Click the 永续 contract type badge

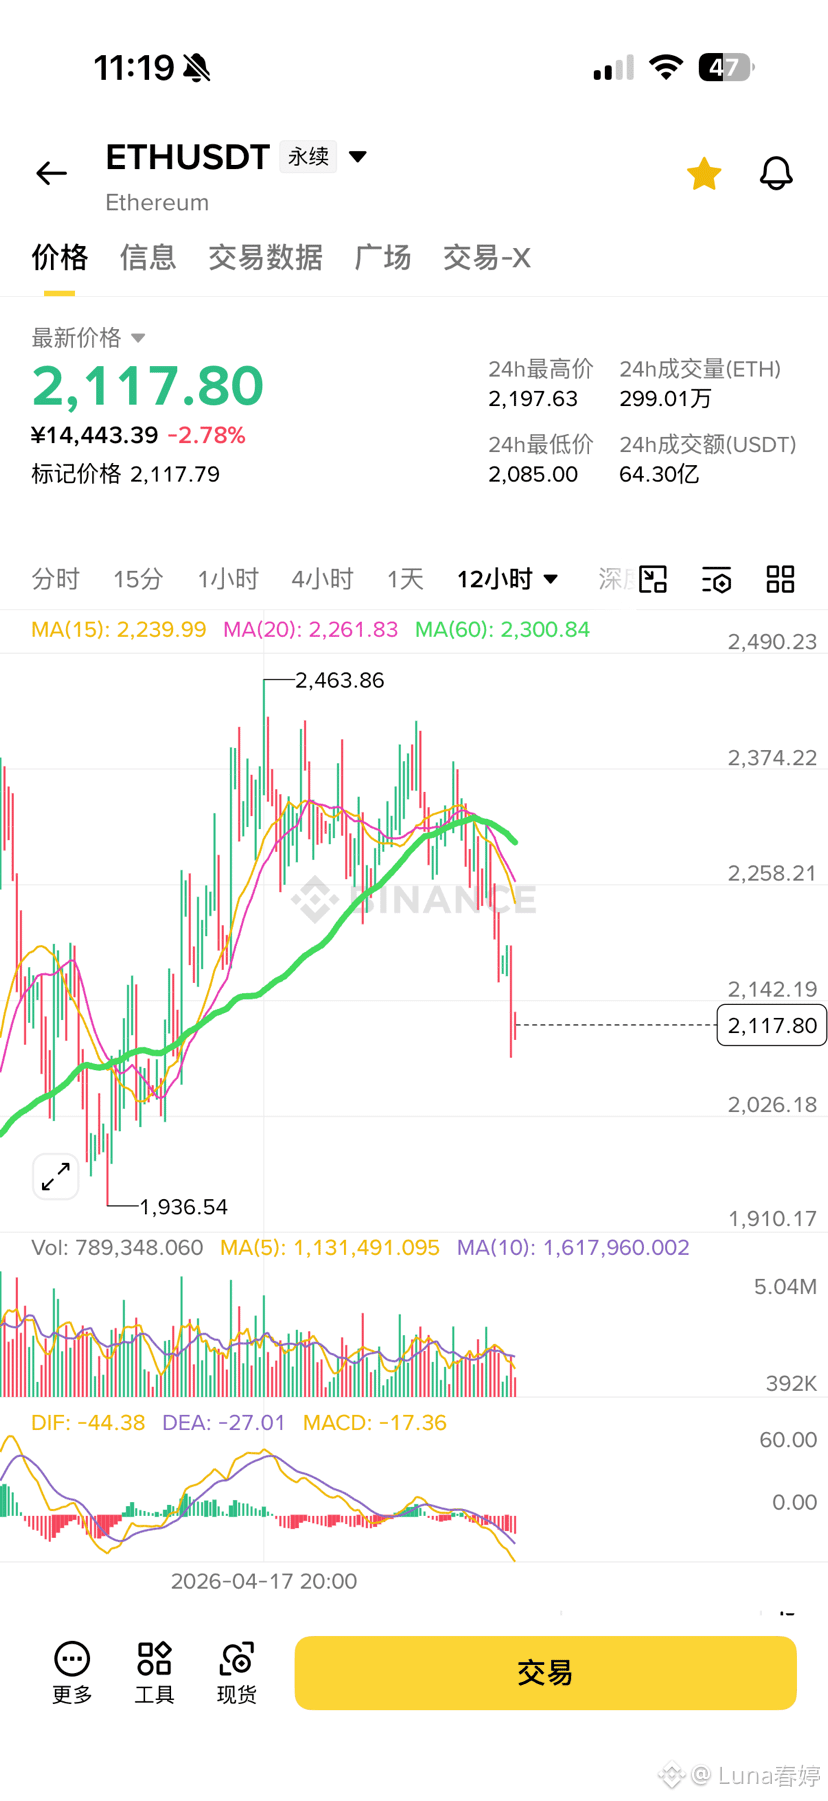coord(308,157)
